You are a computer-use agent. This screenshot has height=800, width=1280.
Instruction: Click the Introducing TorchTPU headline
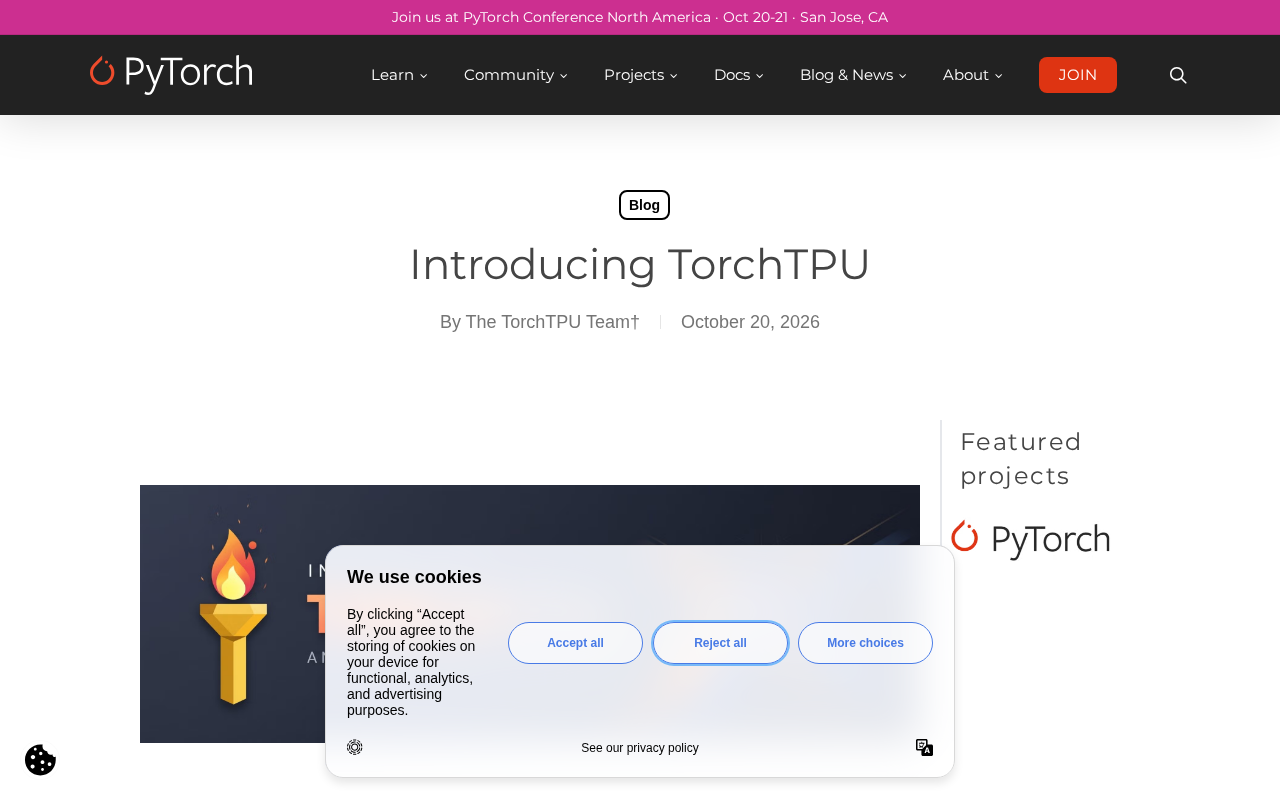[640, 264]
